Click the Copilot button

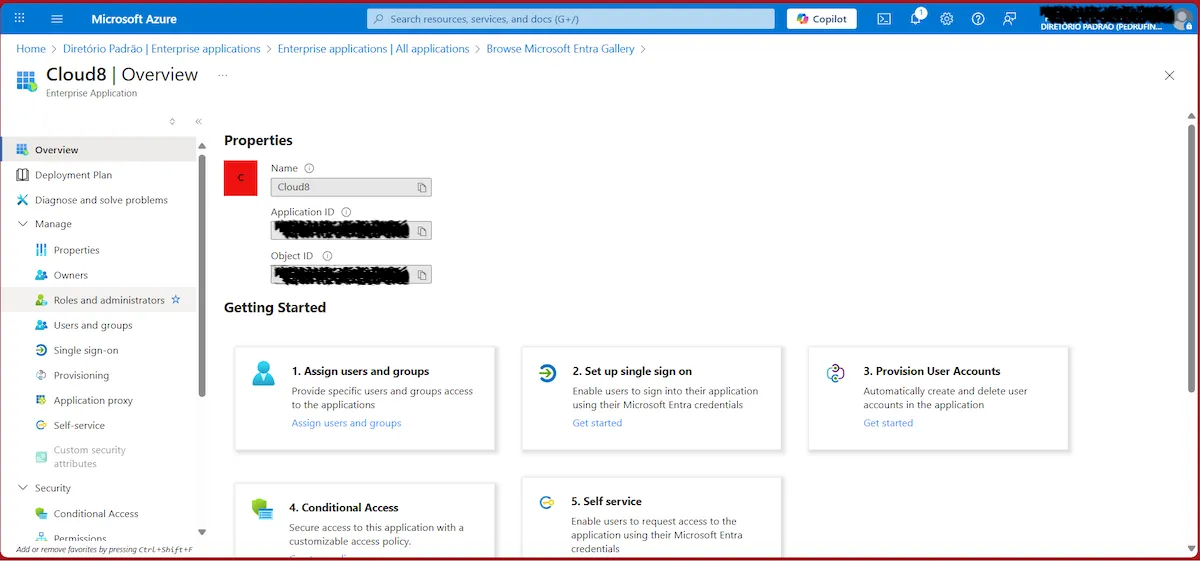[822, 19]
